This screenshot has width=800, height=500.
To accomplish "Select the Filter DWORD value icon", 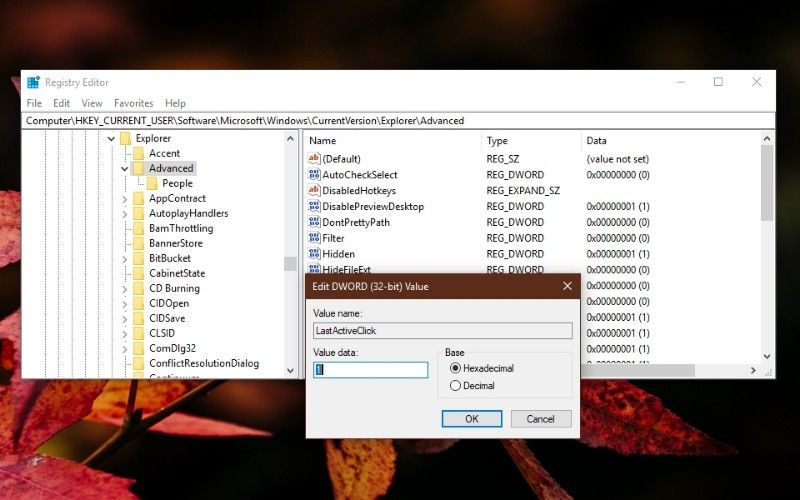I will [x=314, y=239].
